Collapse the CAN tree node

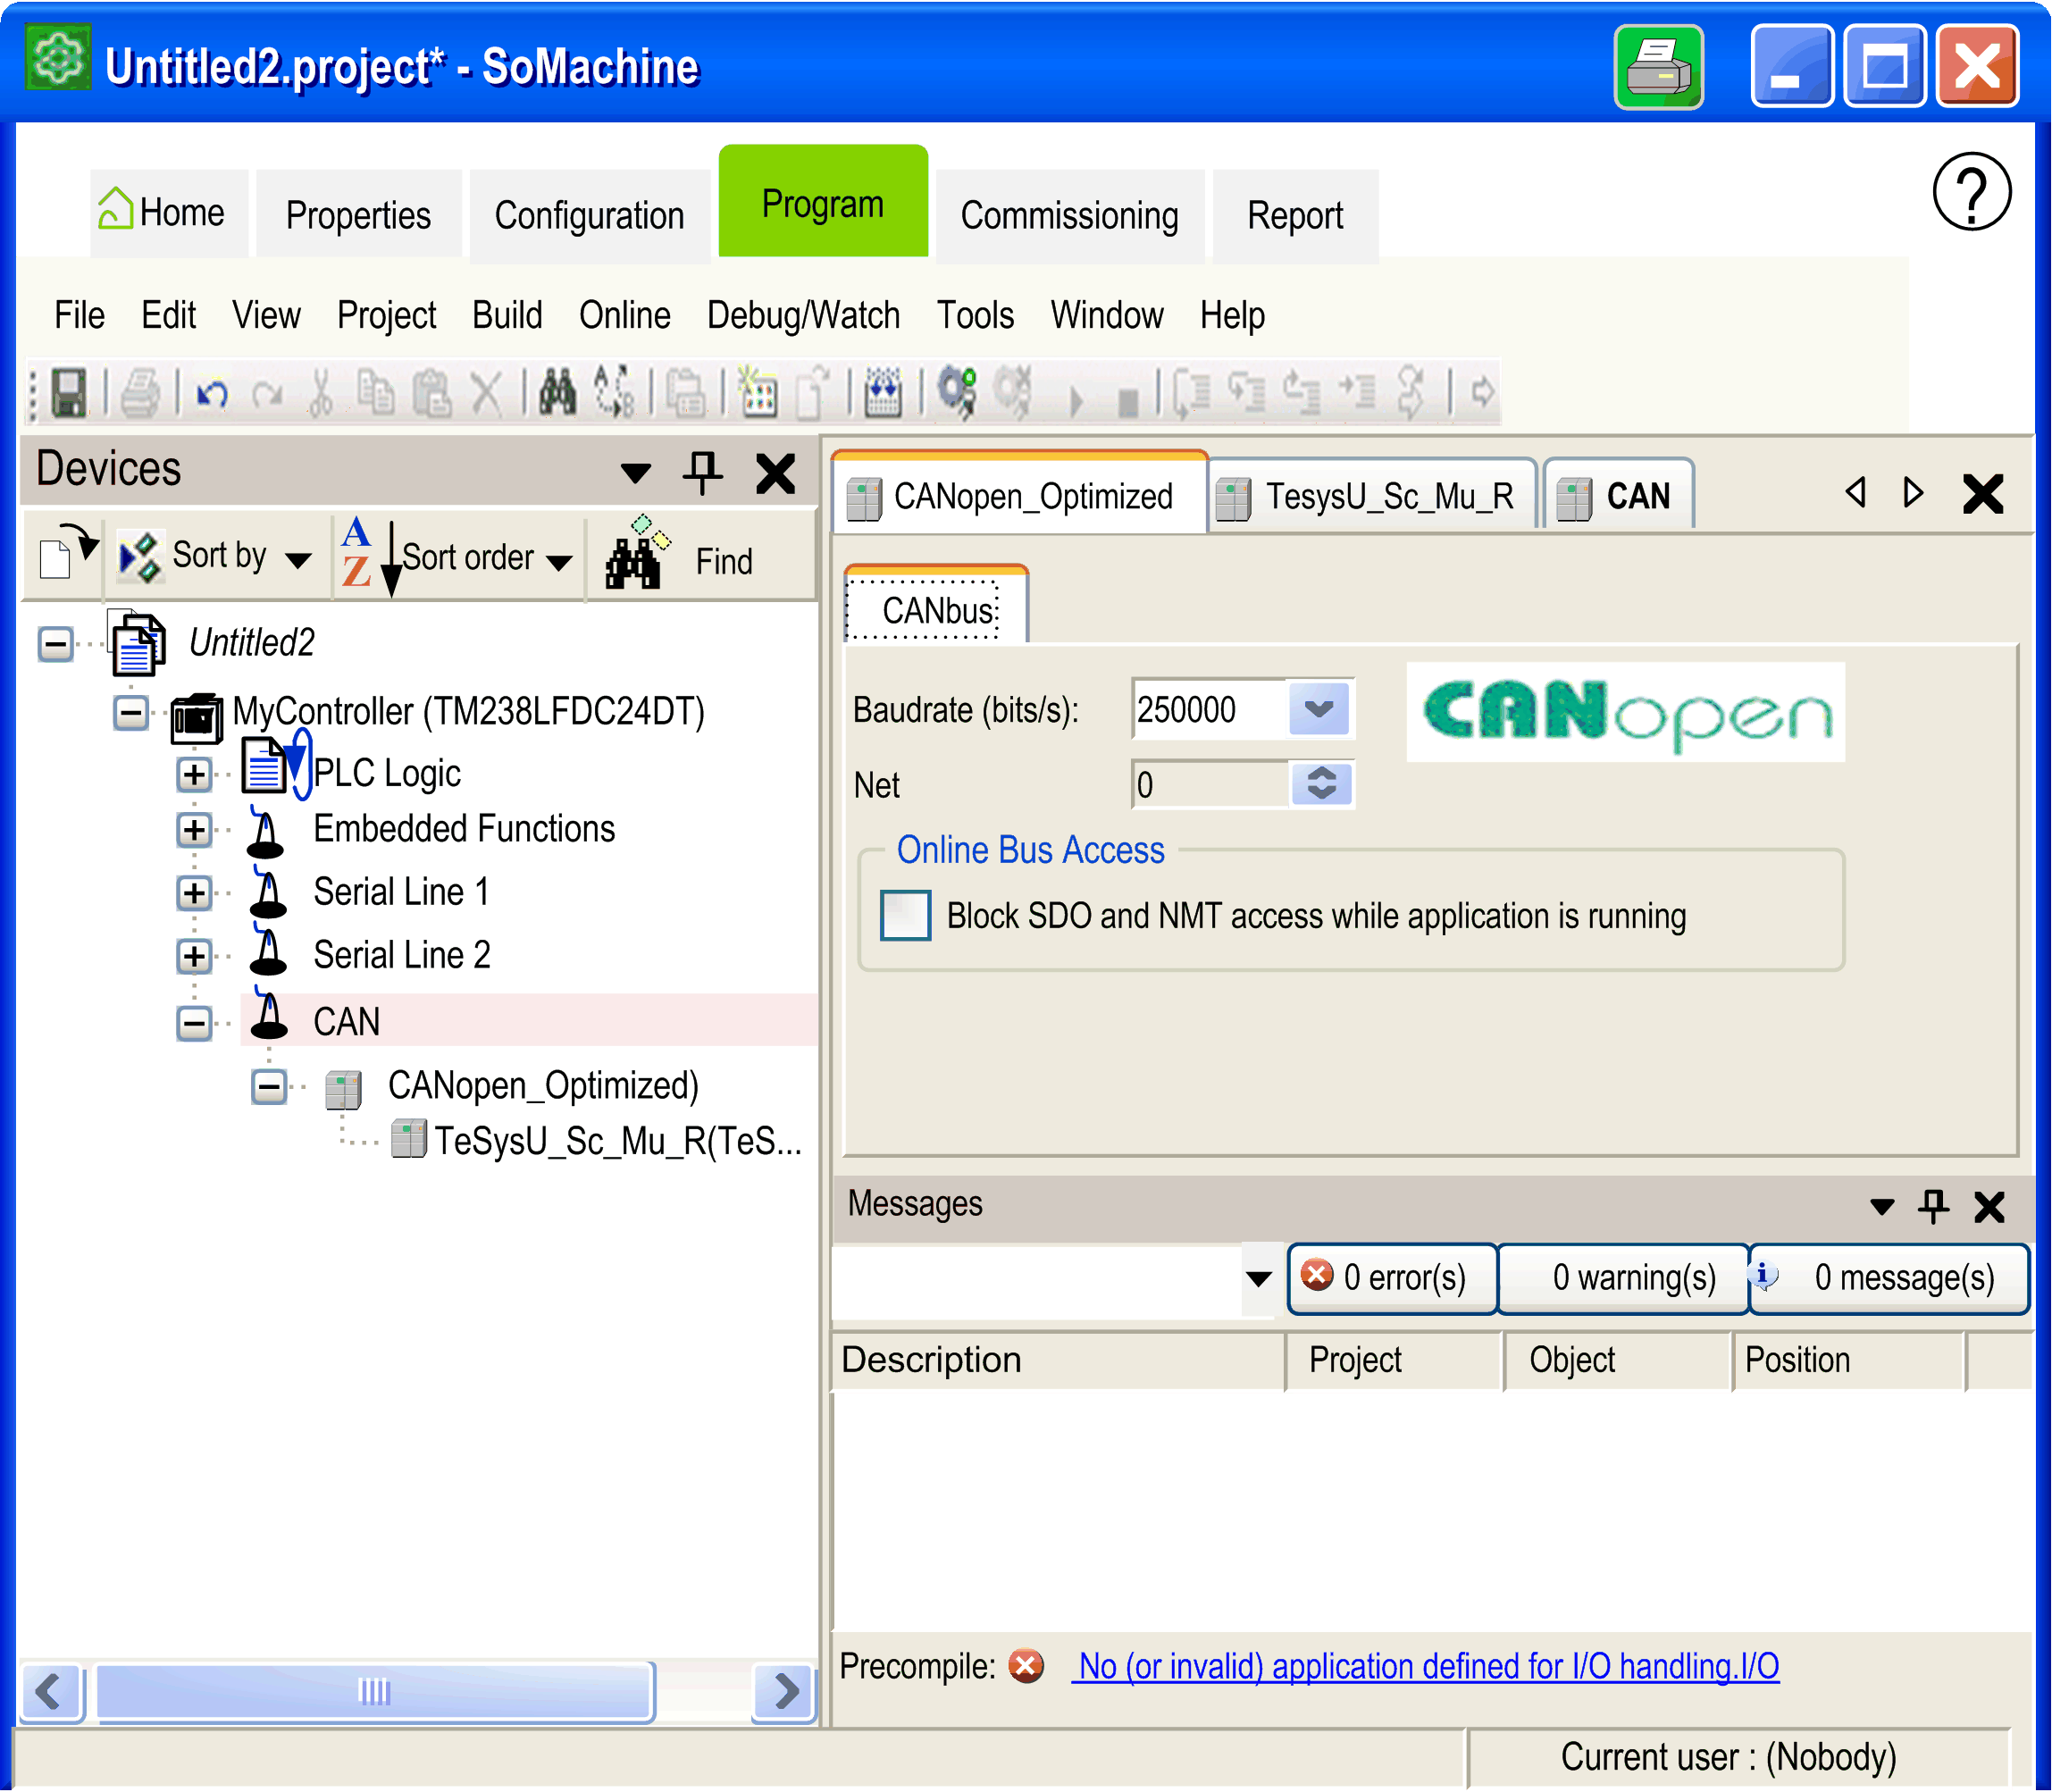click(194, 1022)
